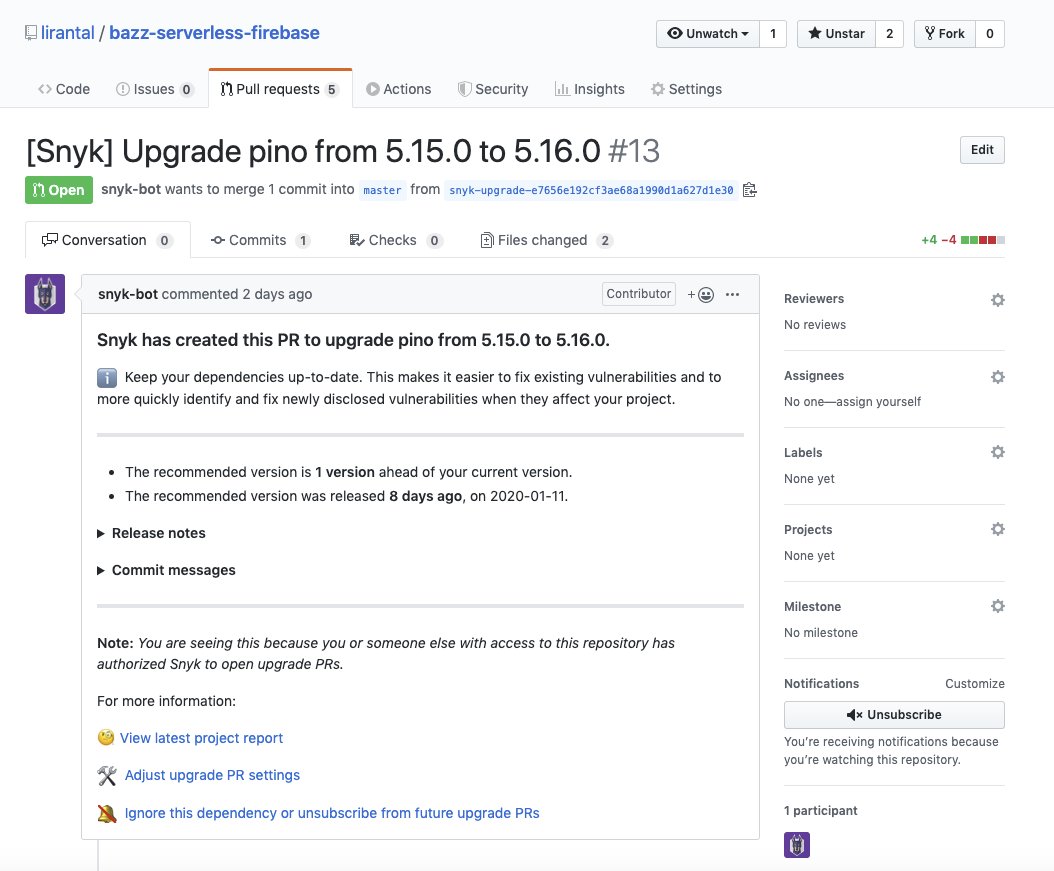This screenshot has width=1054, height=871.
Task: Open comment options three-dot menu
Action: [733, 294]
